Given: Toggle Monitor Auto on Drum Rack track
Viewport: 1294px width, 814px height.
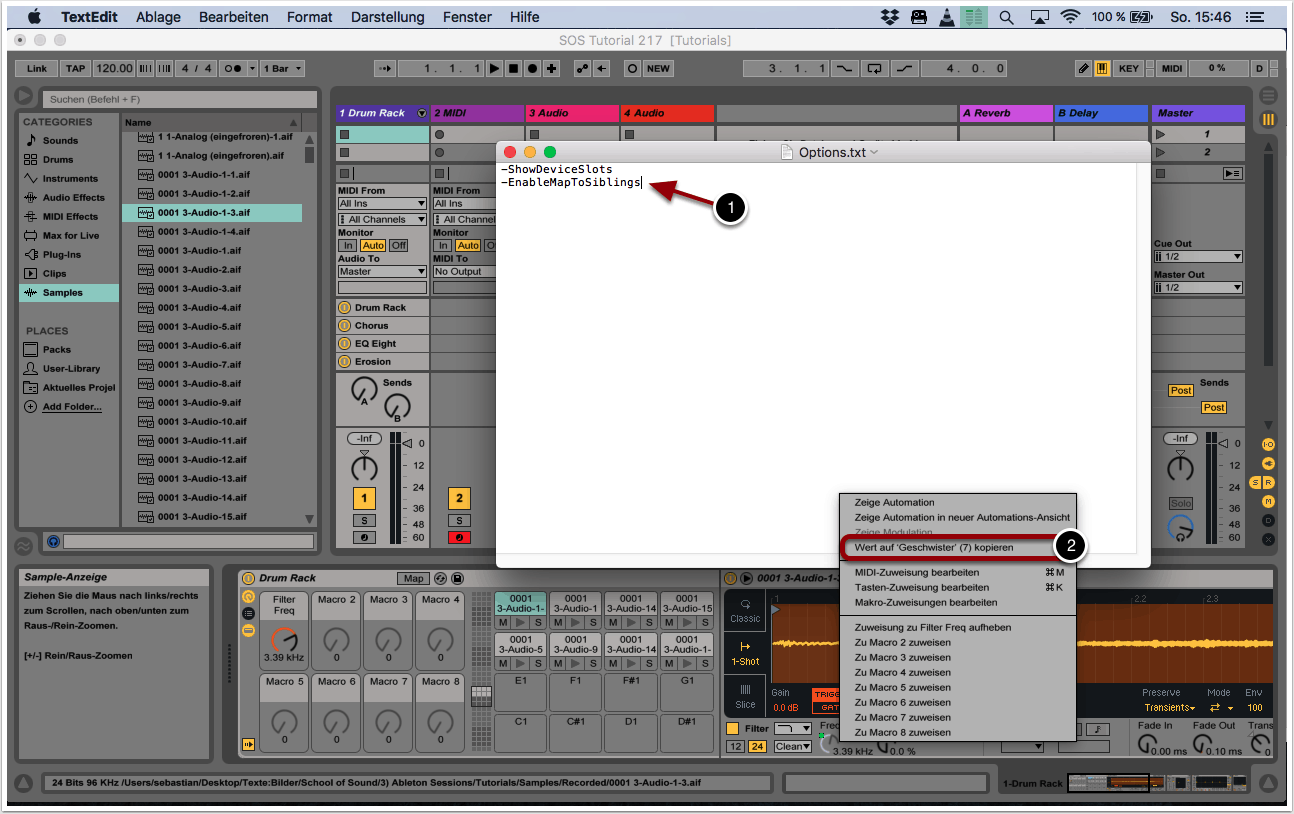Looking at the screenshot, I should coord(373,245).
